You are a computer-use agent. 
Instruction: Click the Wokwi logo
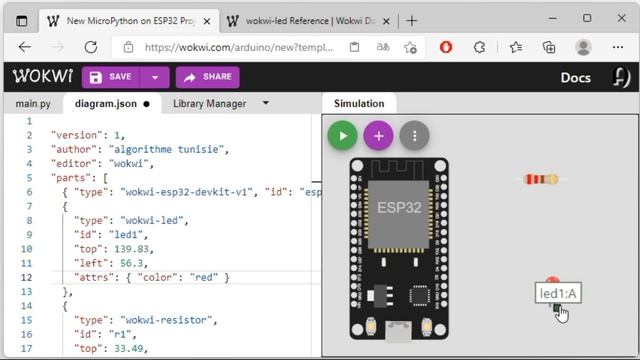tap(43, 76)
